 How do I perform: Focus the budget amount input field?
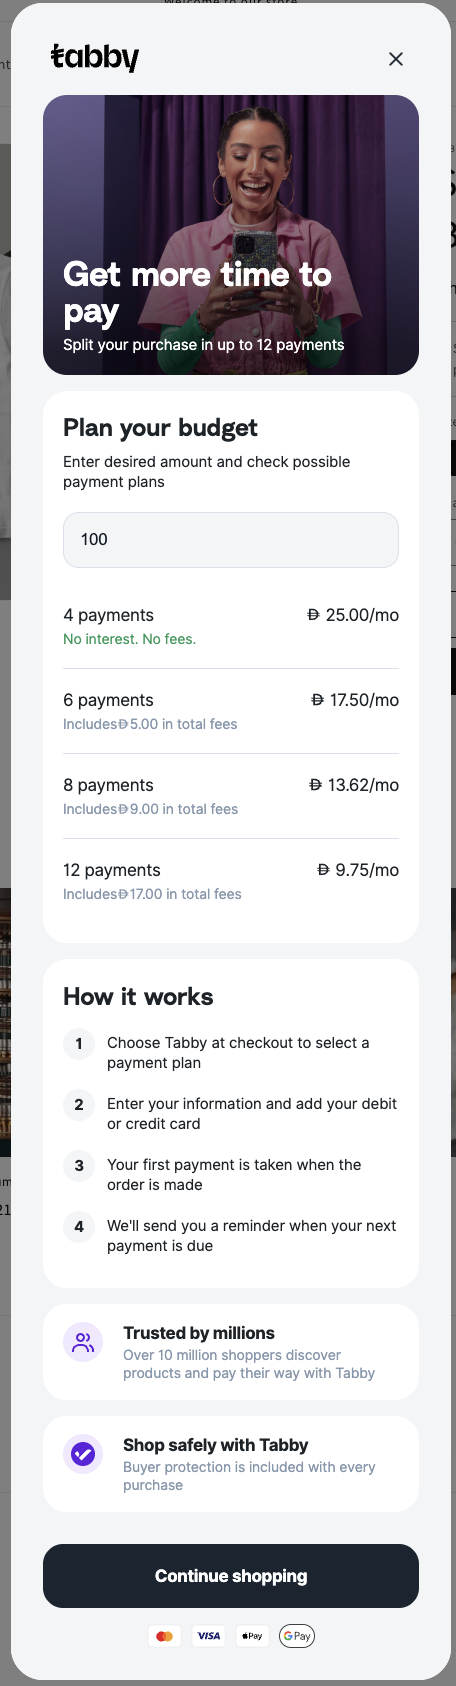click(x=231, y=540)
